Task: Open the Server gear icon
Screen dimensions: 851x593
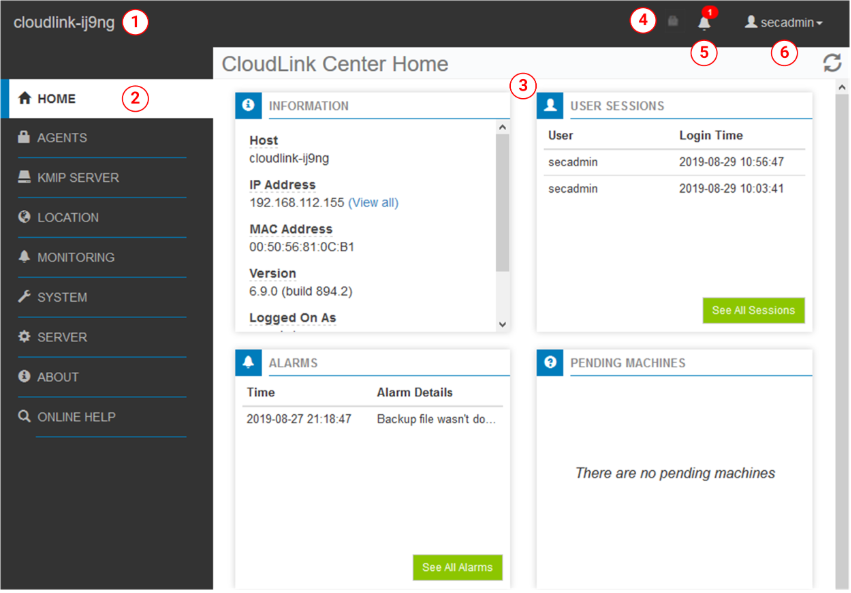Action: point(27,337)
